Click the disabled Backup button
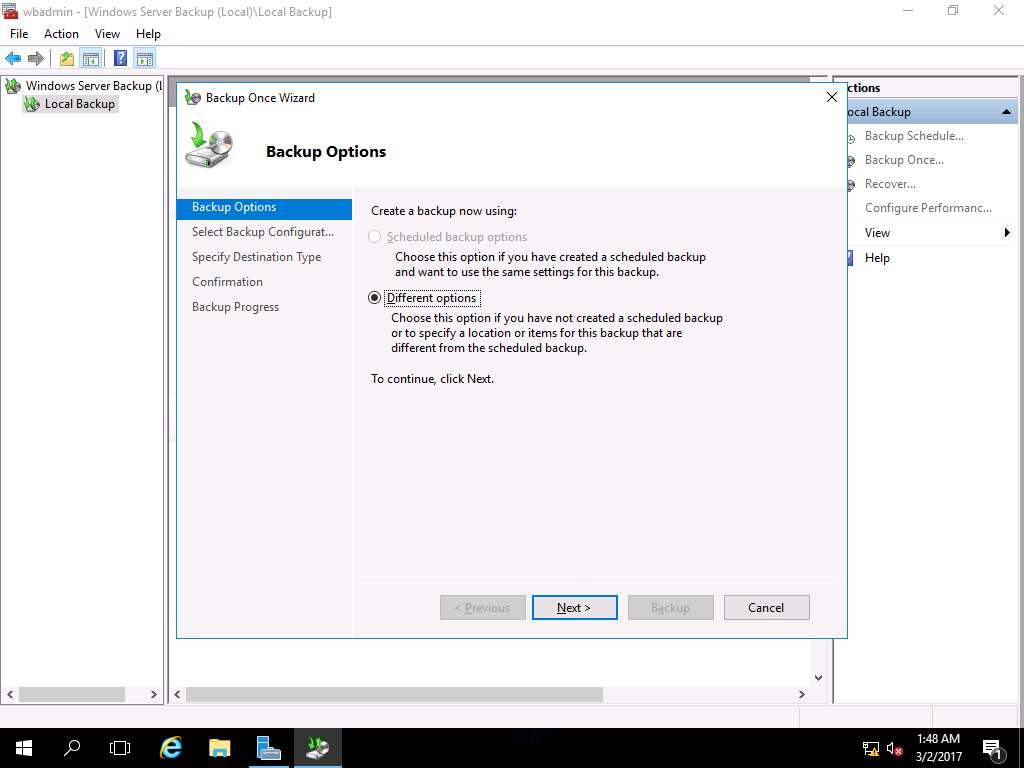1024x768 pixels. coord(671,607)
